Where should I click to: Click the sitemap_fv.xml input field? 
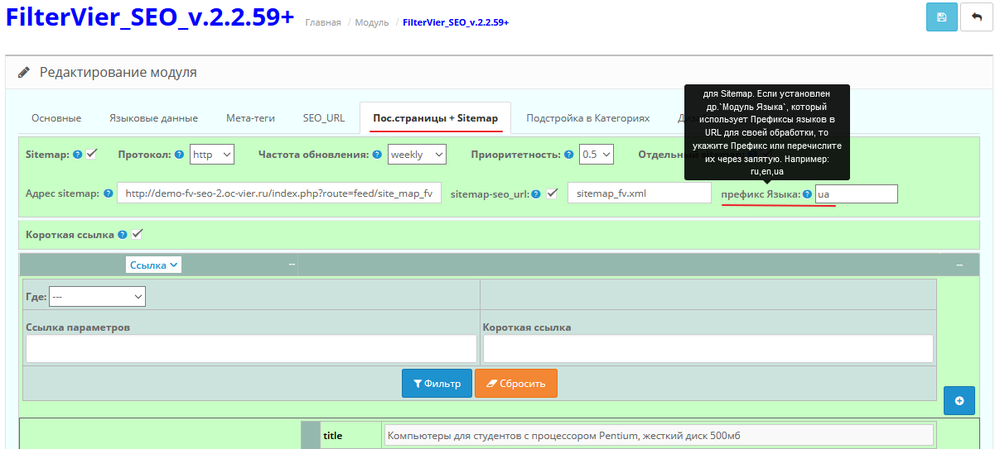[639, 193]
